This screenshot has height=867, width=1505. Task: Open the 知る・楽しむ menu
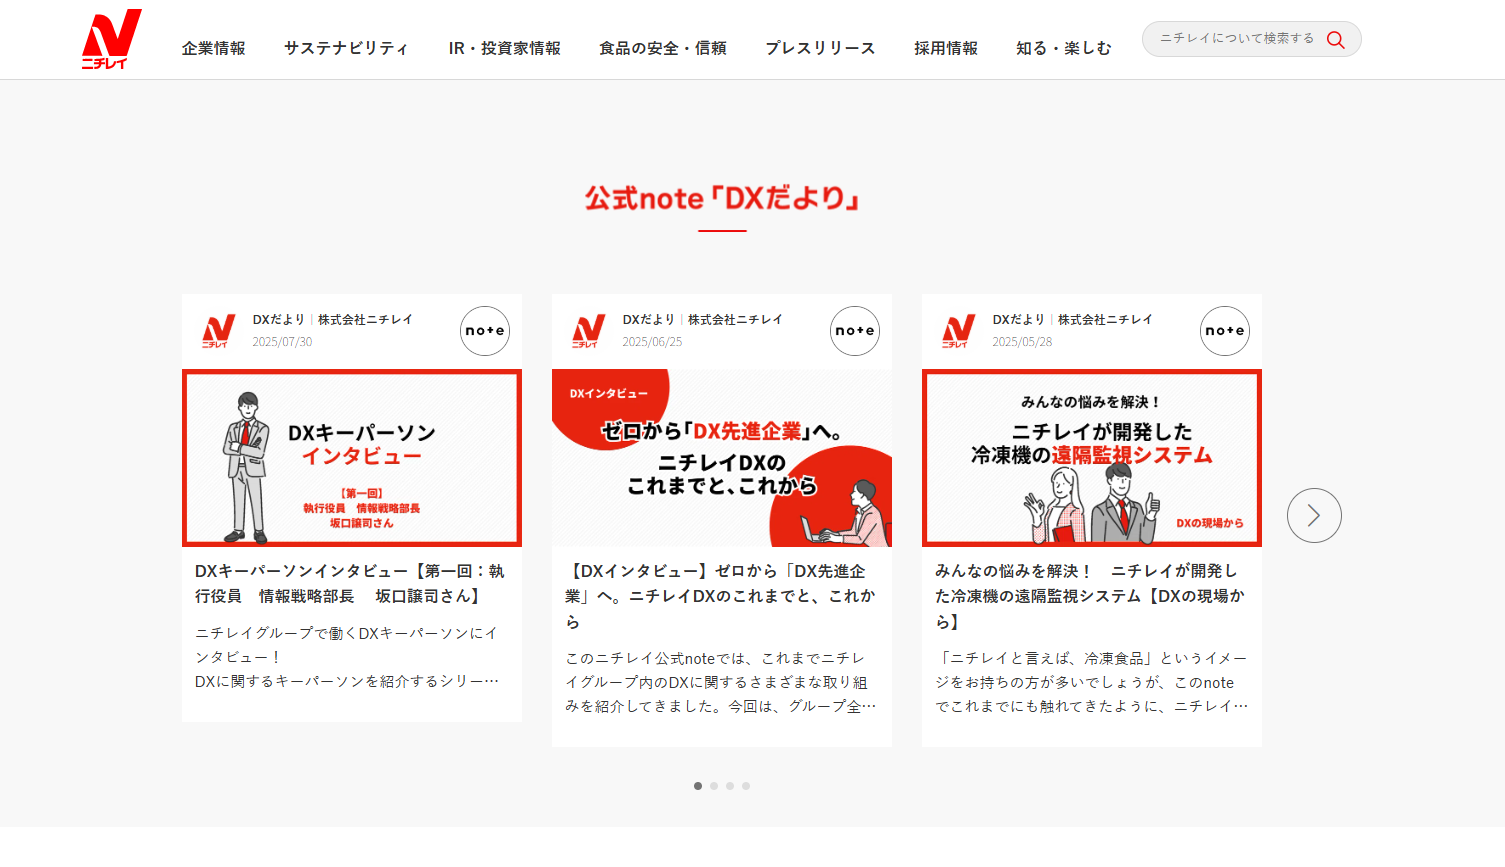pyautogui.click(x=1064, y=48)
